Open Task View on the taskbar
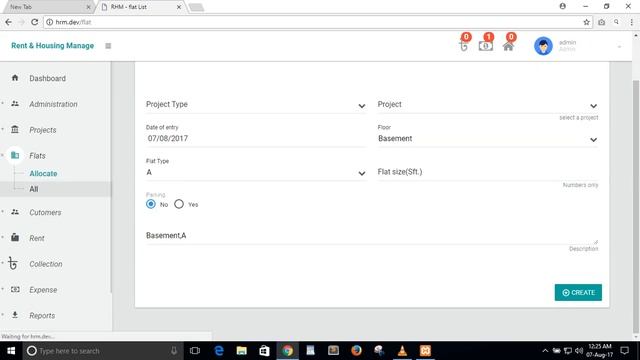 click(x=195, y=351)
